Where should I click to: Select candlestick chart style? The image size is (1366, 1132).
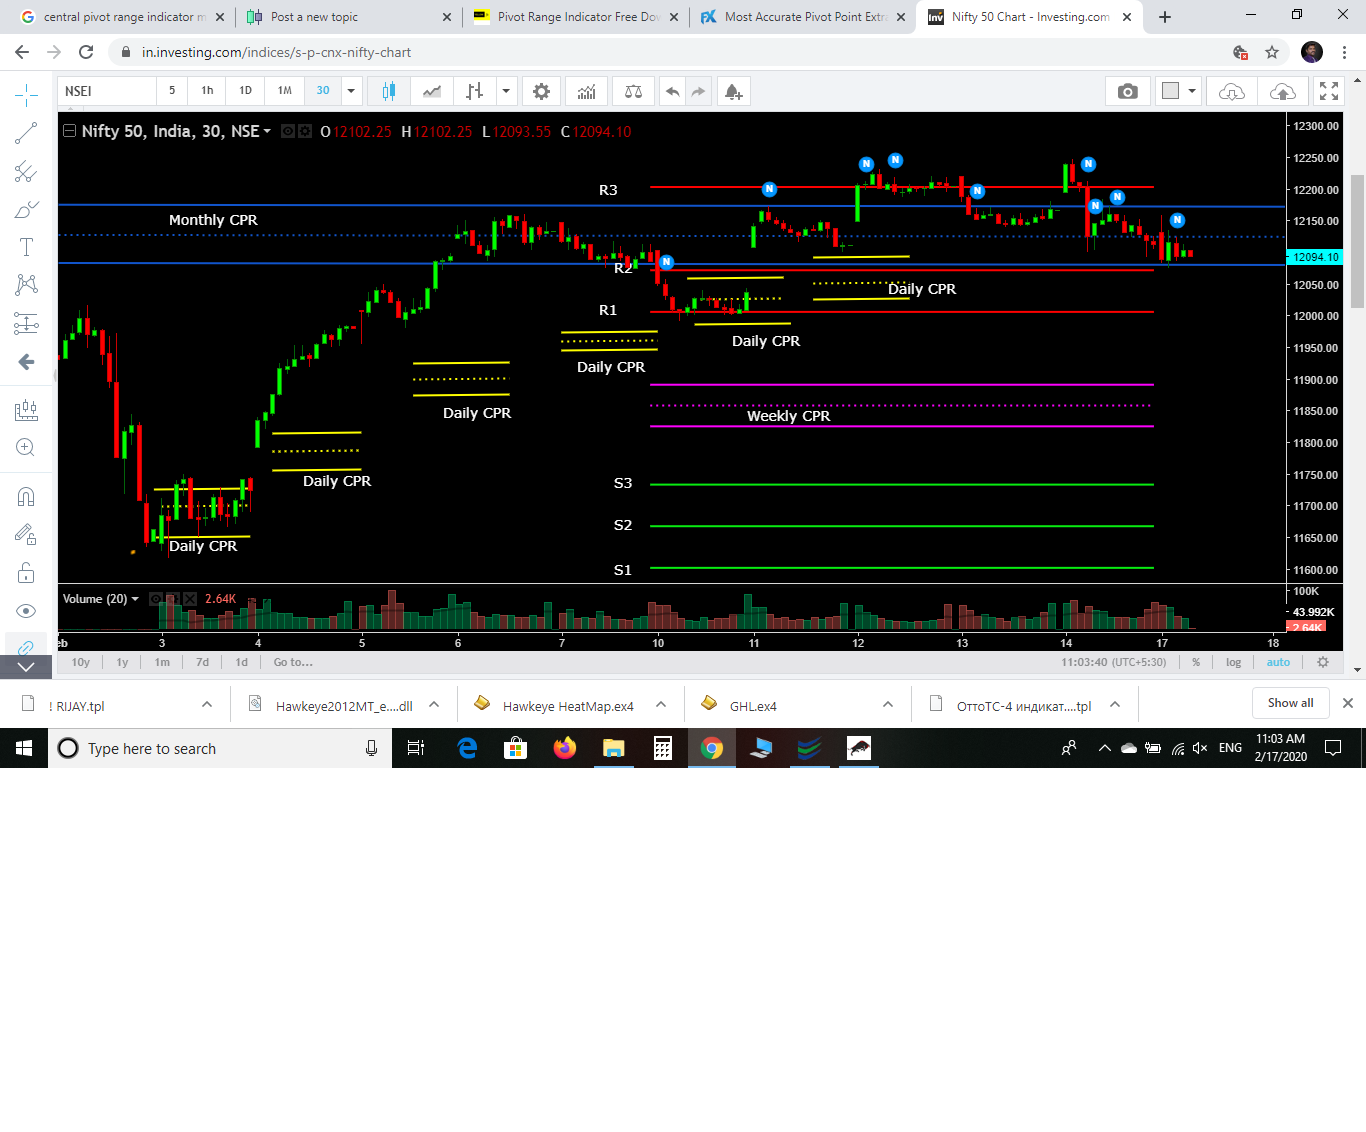coord(388,91)
